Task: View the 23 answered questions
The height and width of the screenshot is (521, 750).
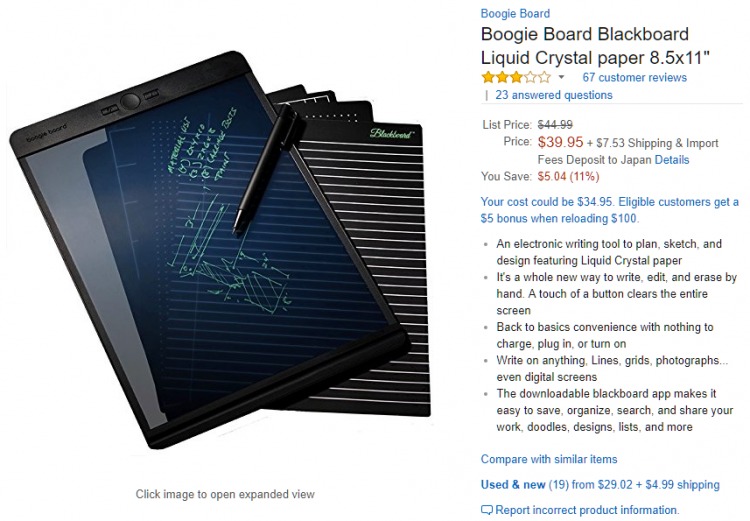Action: pos(553,95)
